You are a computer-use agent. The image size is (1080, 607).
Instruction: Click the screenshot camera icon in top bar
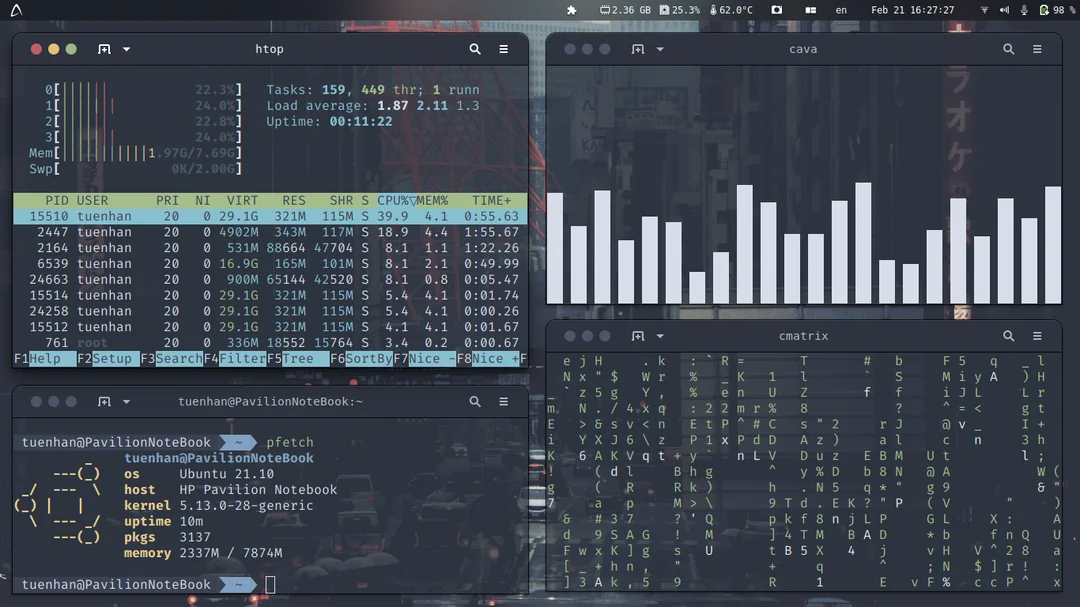[776, 10]
